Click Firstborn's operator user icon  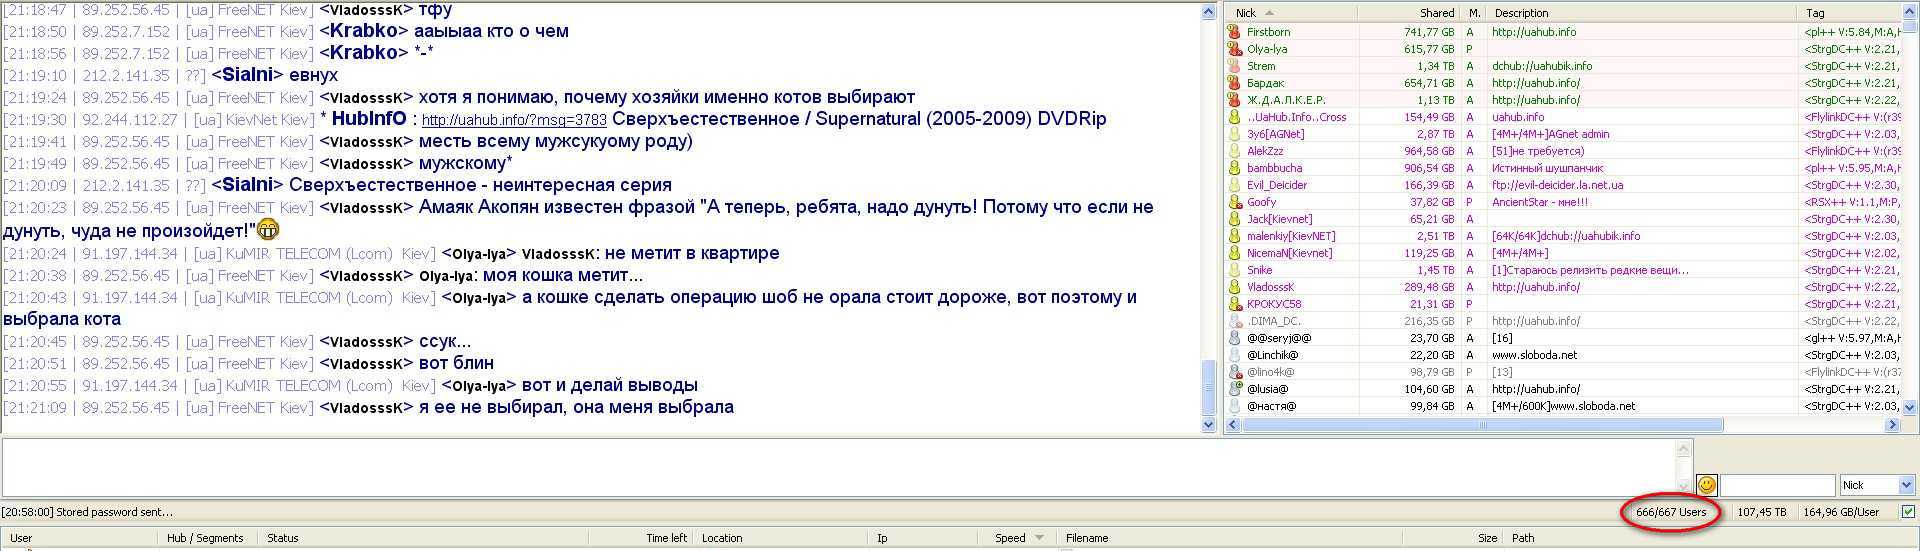(1234, 32)
